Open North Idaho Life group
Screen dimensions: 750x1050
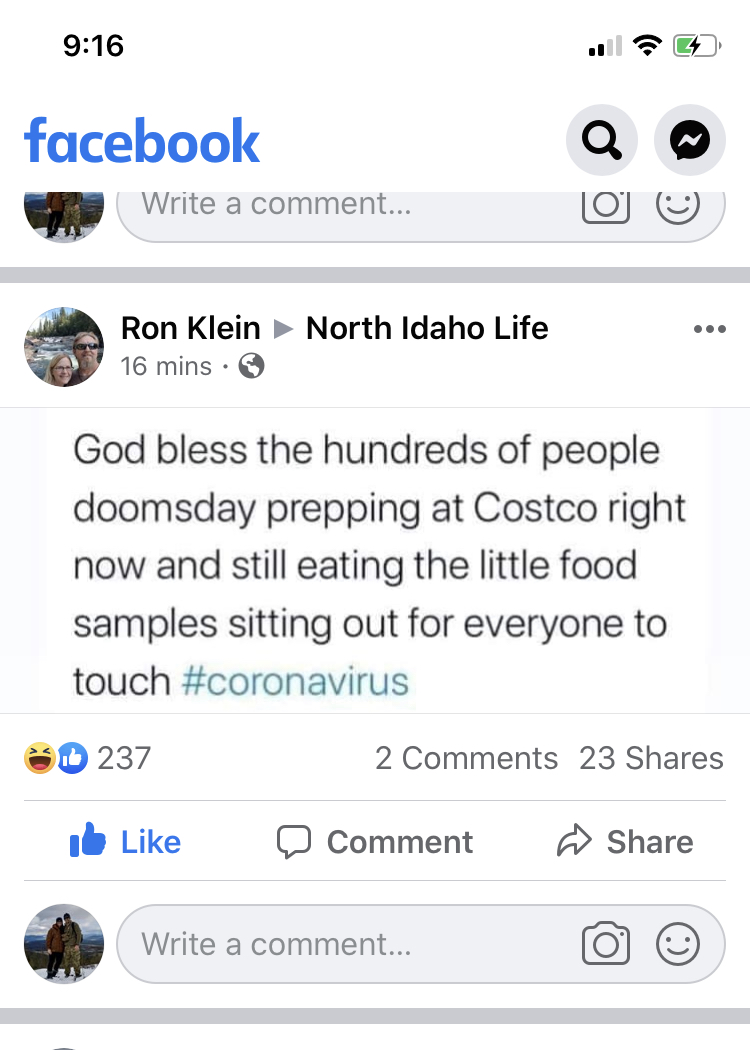tap(427, 328)
